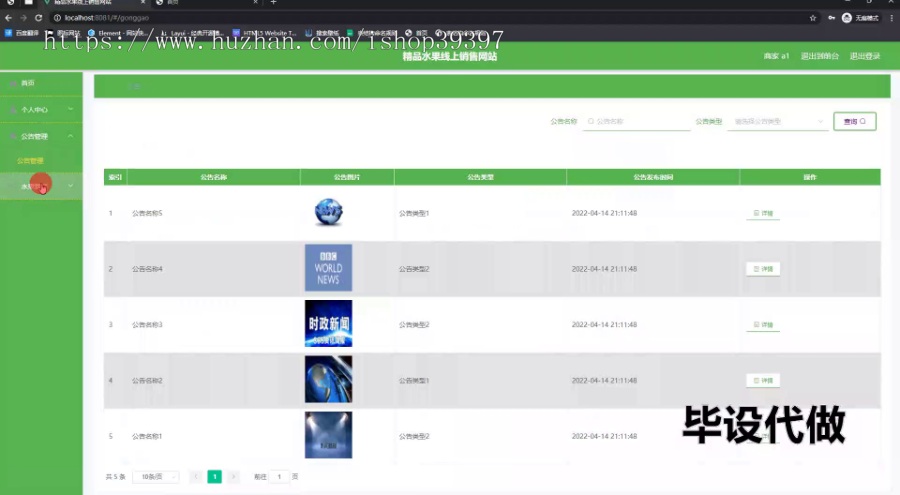This screenshot has height=495, width=900.
Task: Open the password key icon in the address bar
Action: [831, 18]
